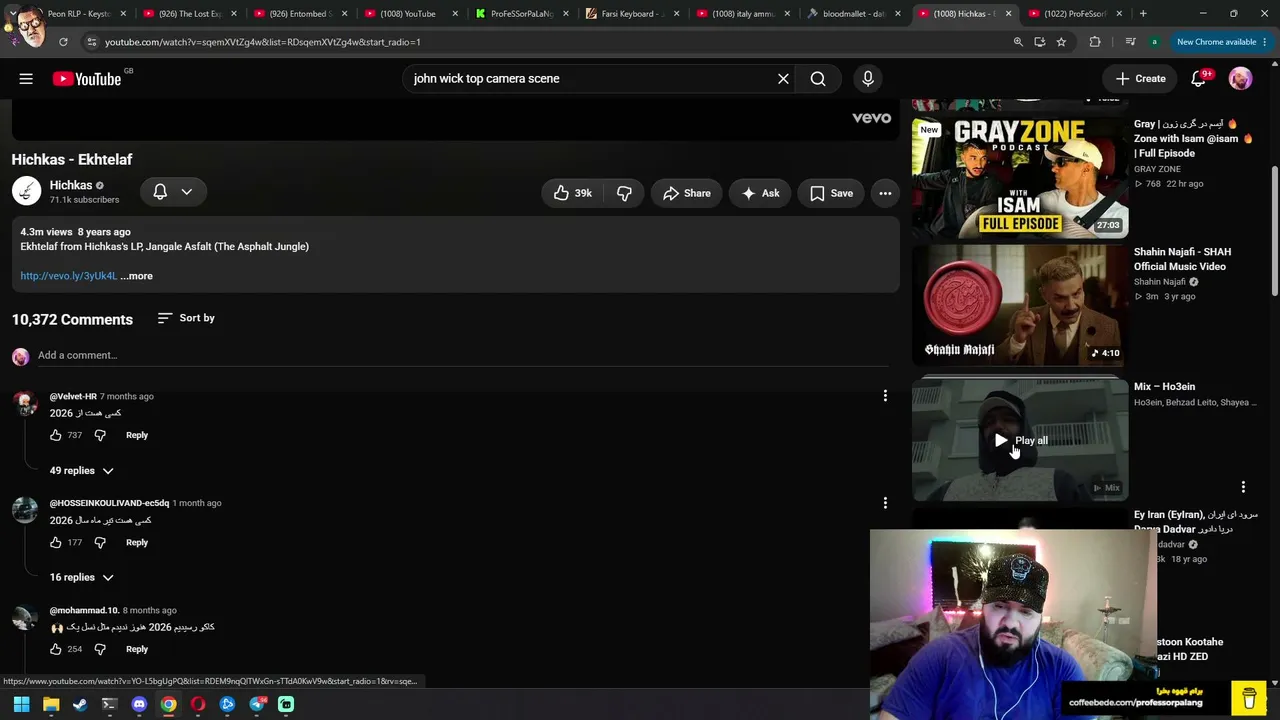Open more actions menu beside Save
1280x720 pixels.
coord(885,193)
